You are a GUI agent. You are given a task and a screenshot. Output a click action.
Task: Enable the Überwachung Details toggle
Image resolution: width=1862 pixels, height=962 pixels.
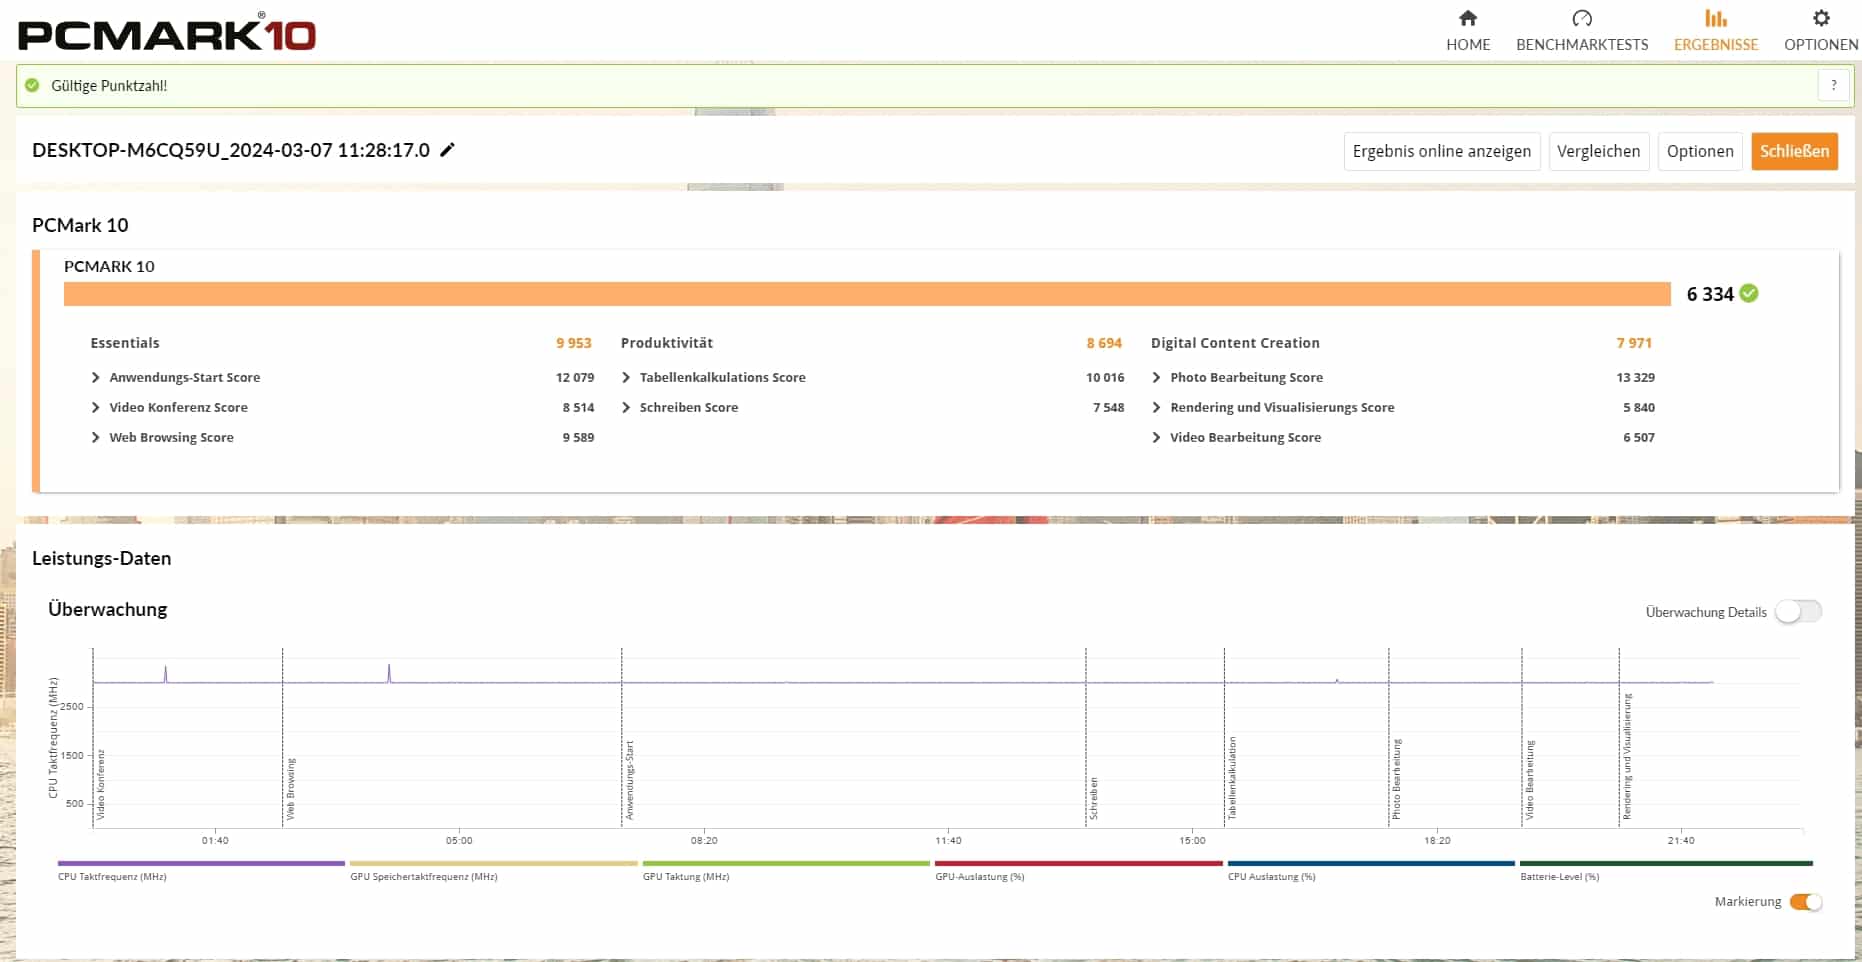click(1798, 612)
